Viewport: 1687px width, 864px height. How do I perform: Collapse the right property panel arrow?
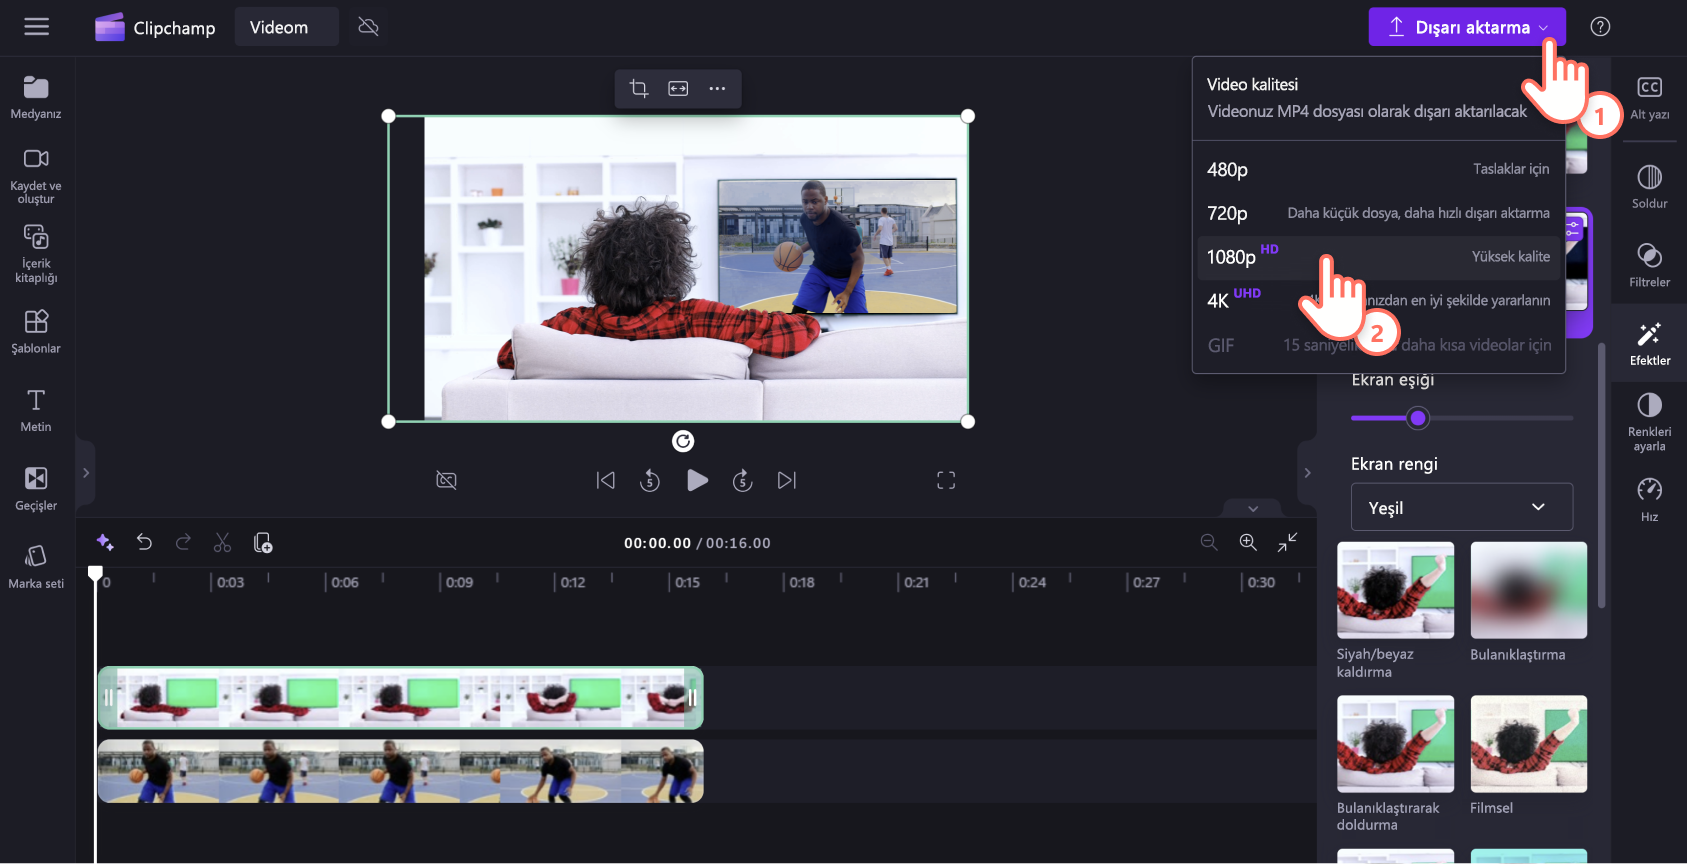pyautogui.click(x=1307, y=473)
